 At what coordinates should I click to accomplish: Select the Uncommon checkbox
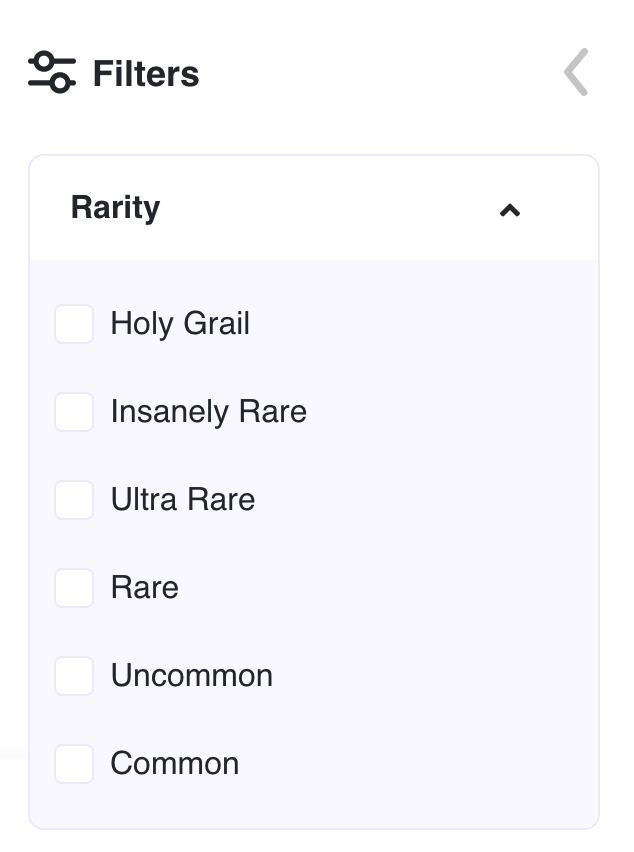[74, 676]
